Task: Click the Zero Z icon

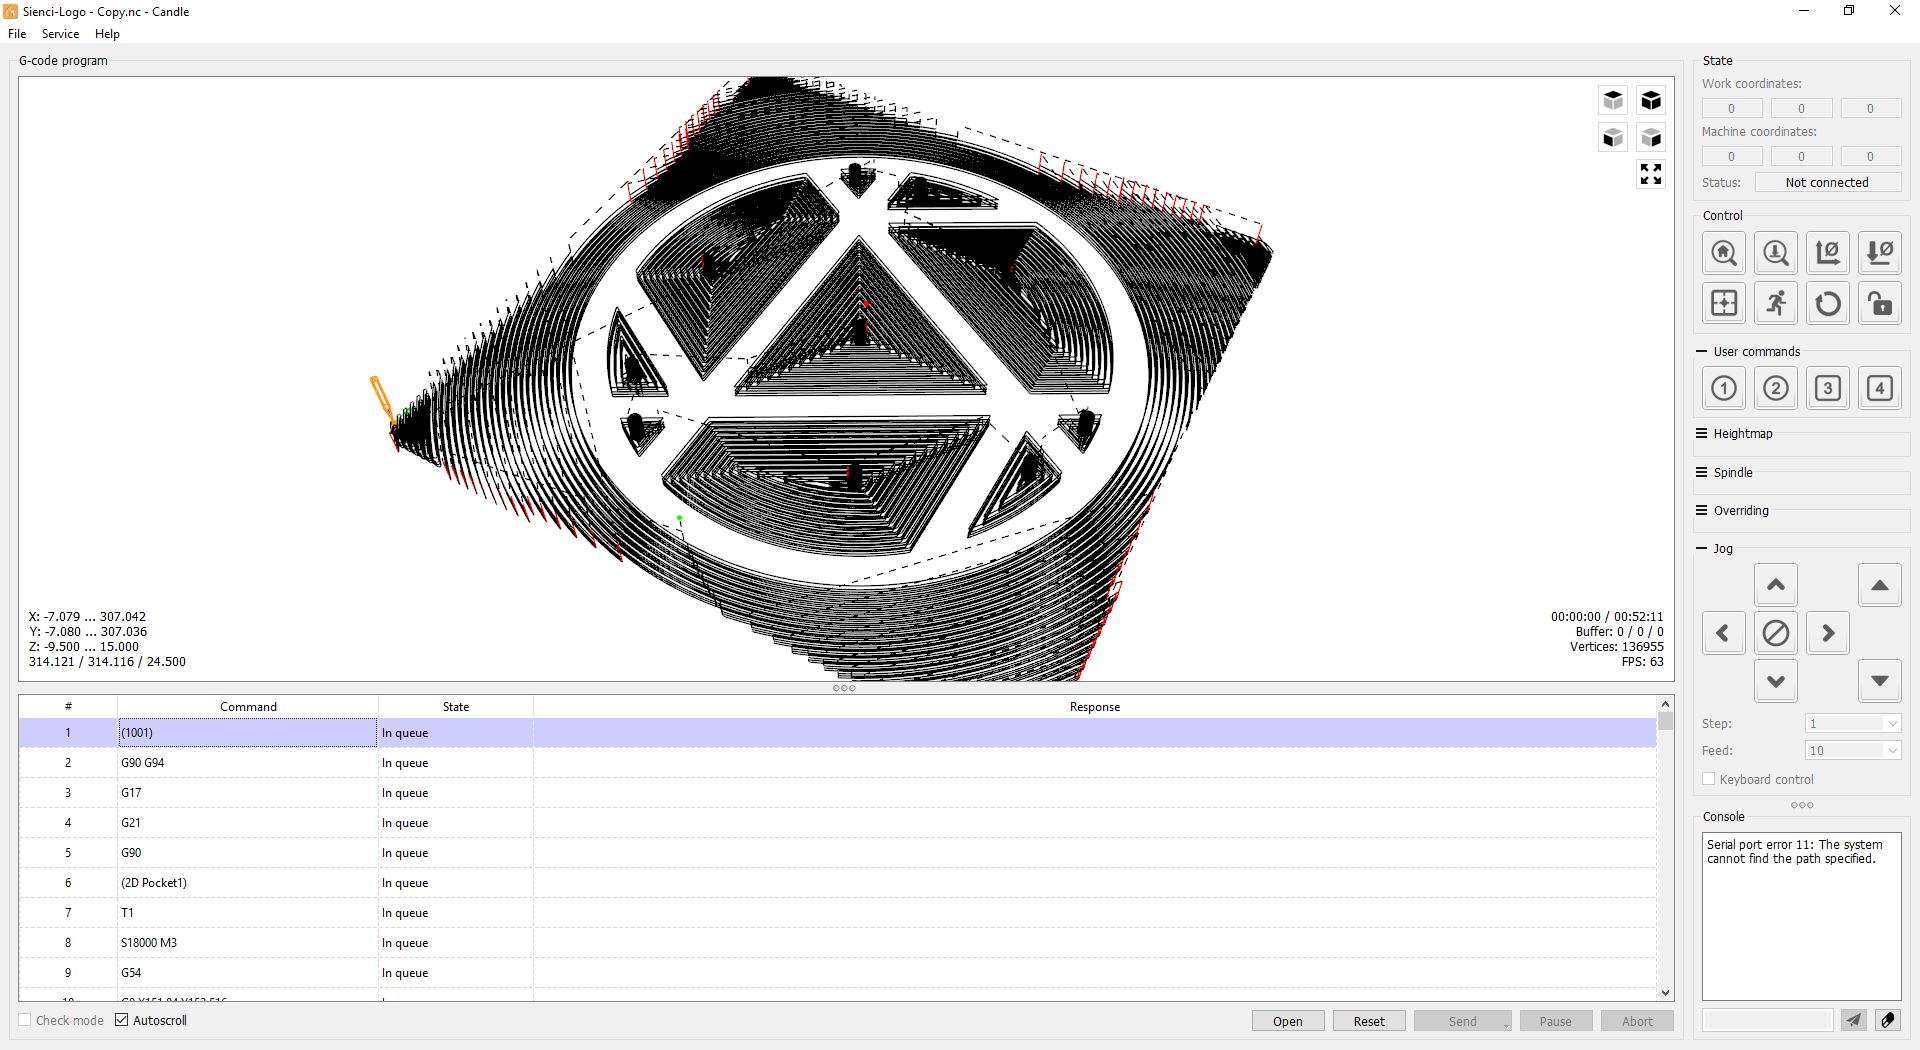Action: click(1880, 253)
